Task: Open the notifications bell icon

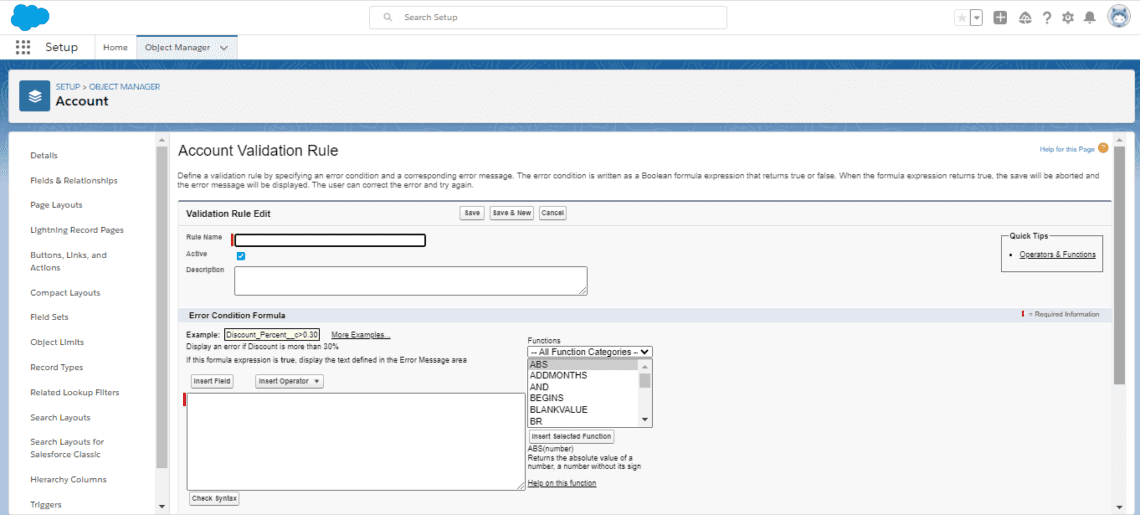Action: (1089, 17)
